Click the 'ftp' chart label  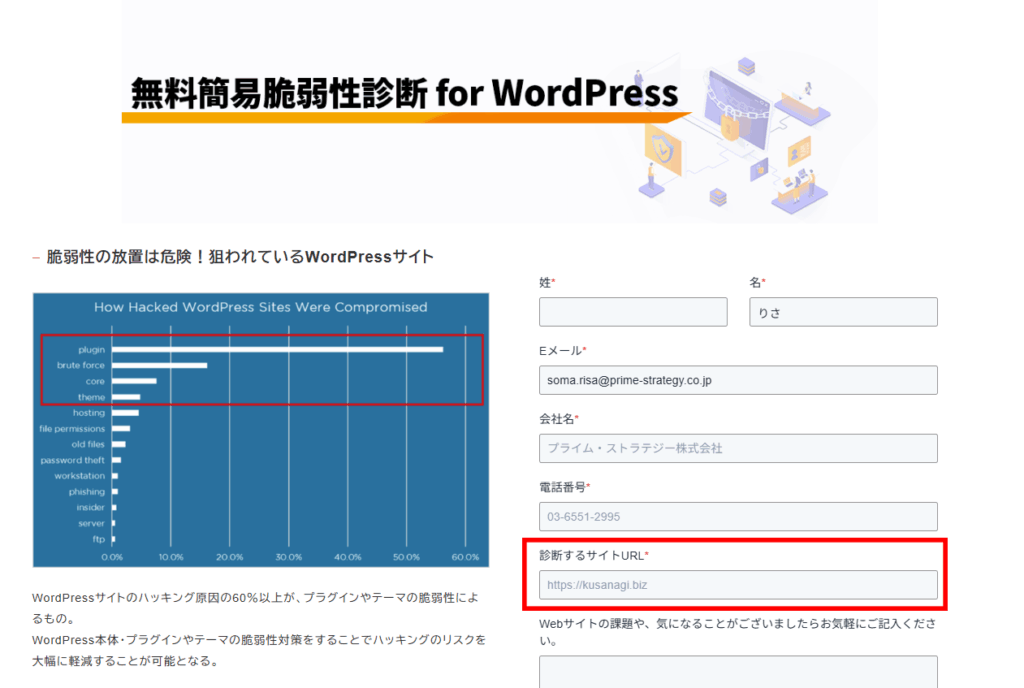(x=99, y=539)
